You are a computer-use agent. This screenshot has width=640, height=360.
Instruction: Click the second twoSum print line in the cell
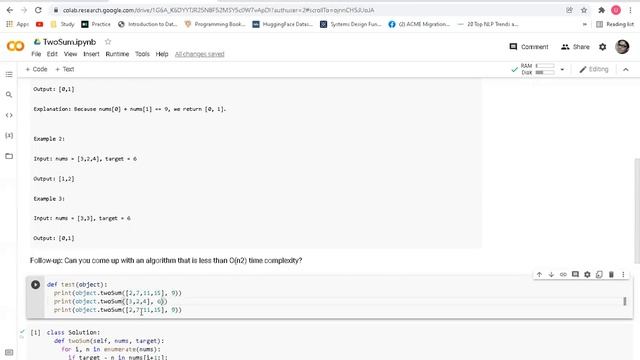pyautogui.click(x=110, y=302)
